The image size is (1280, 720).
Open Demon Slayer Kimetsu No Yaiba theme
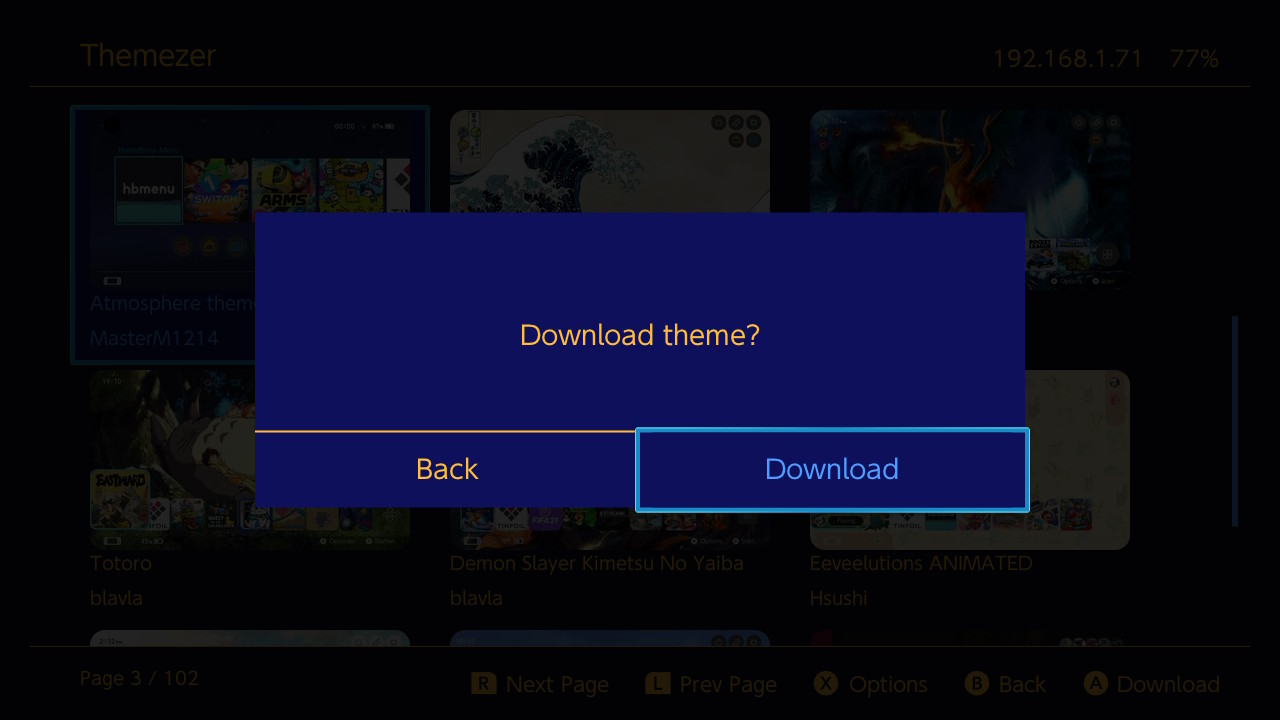tap(596, 563)
